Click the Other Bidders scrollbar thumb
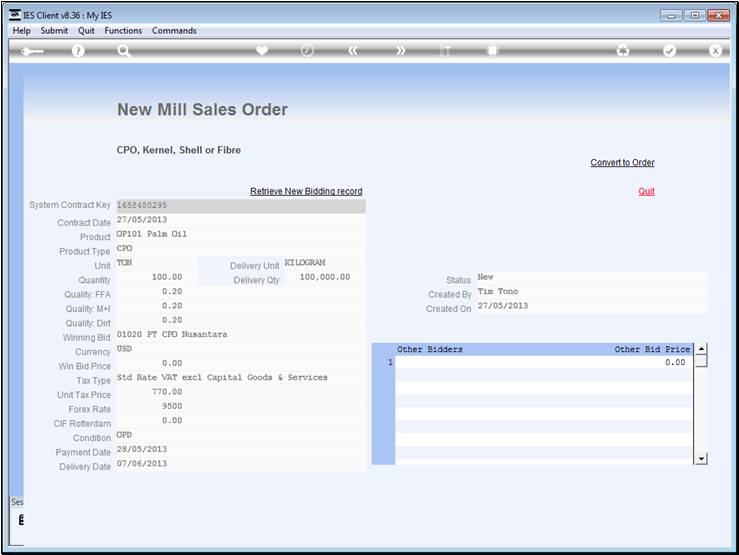739x555 pixels. [x=701, y=361]
